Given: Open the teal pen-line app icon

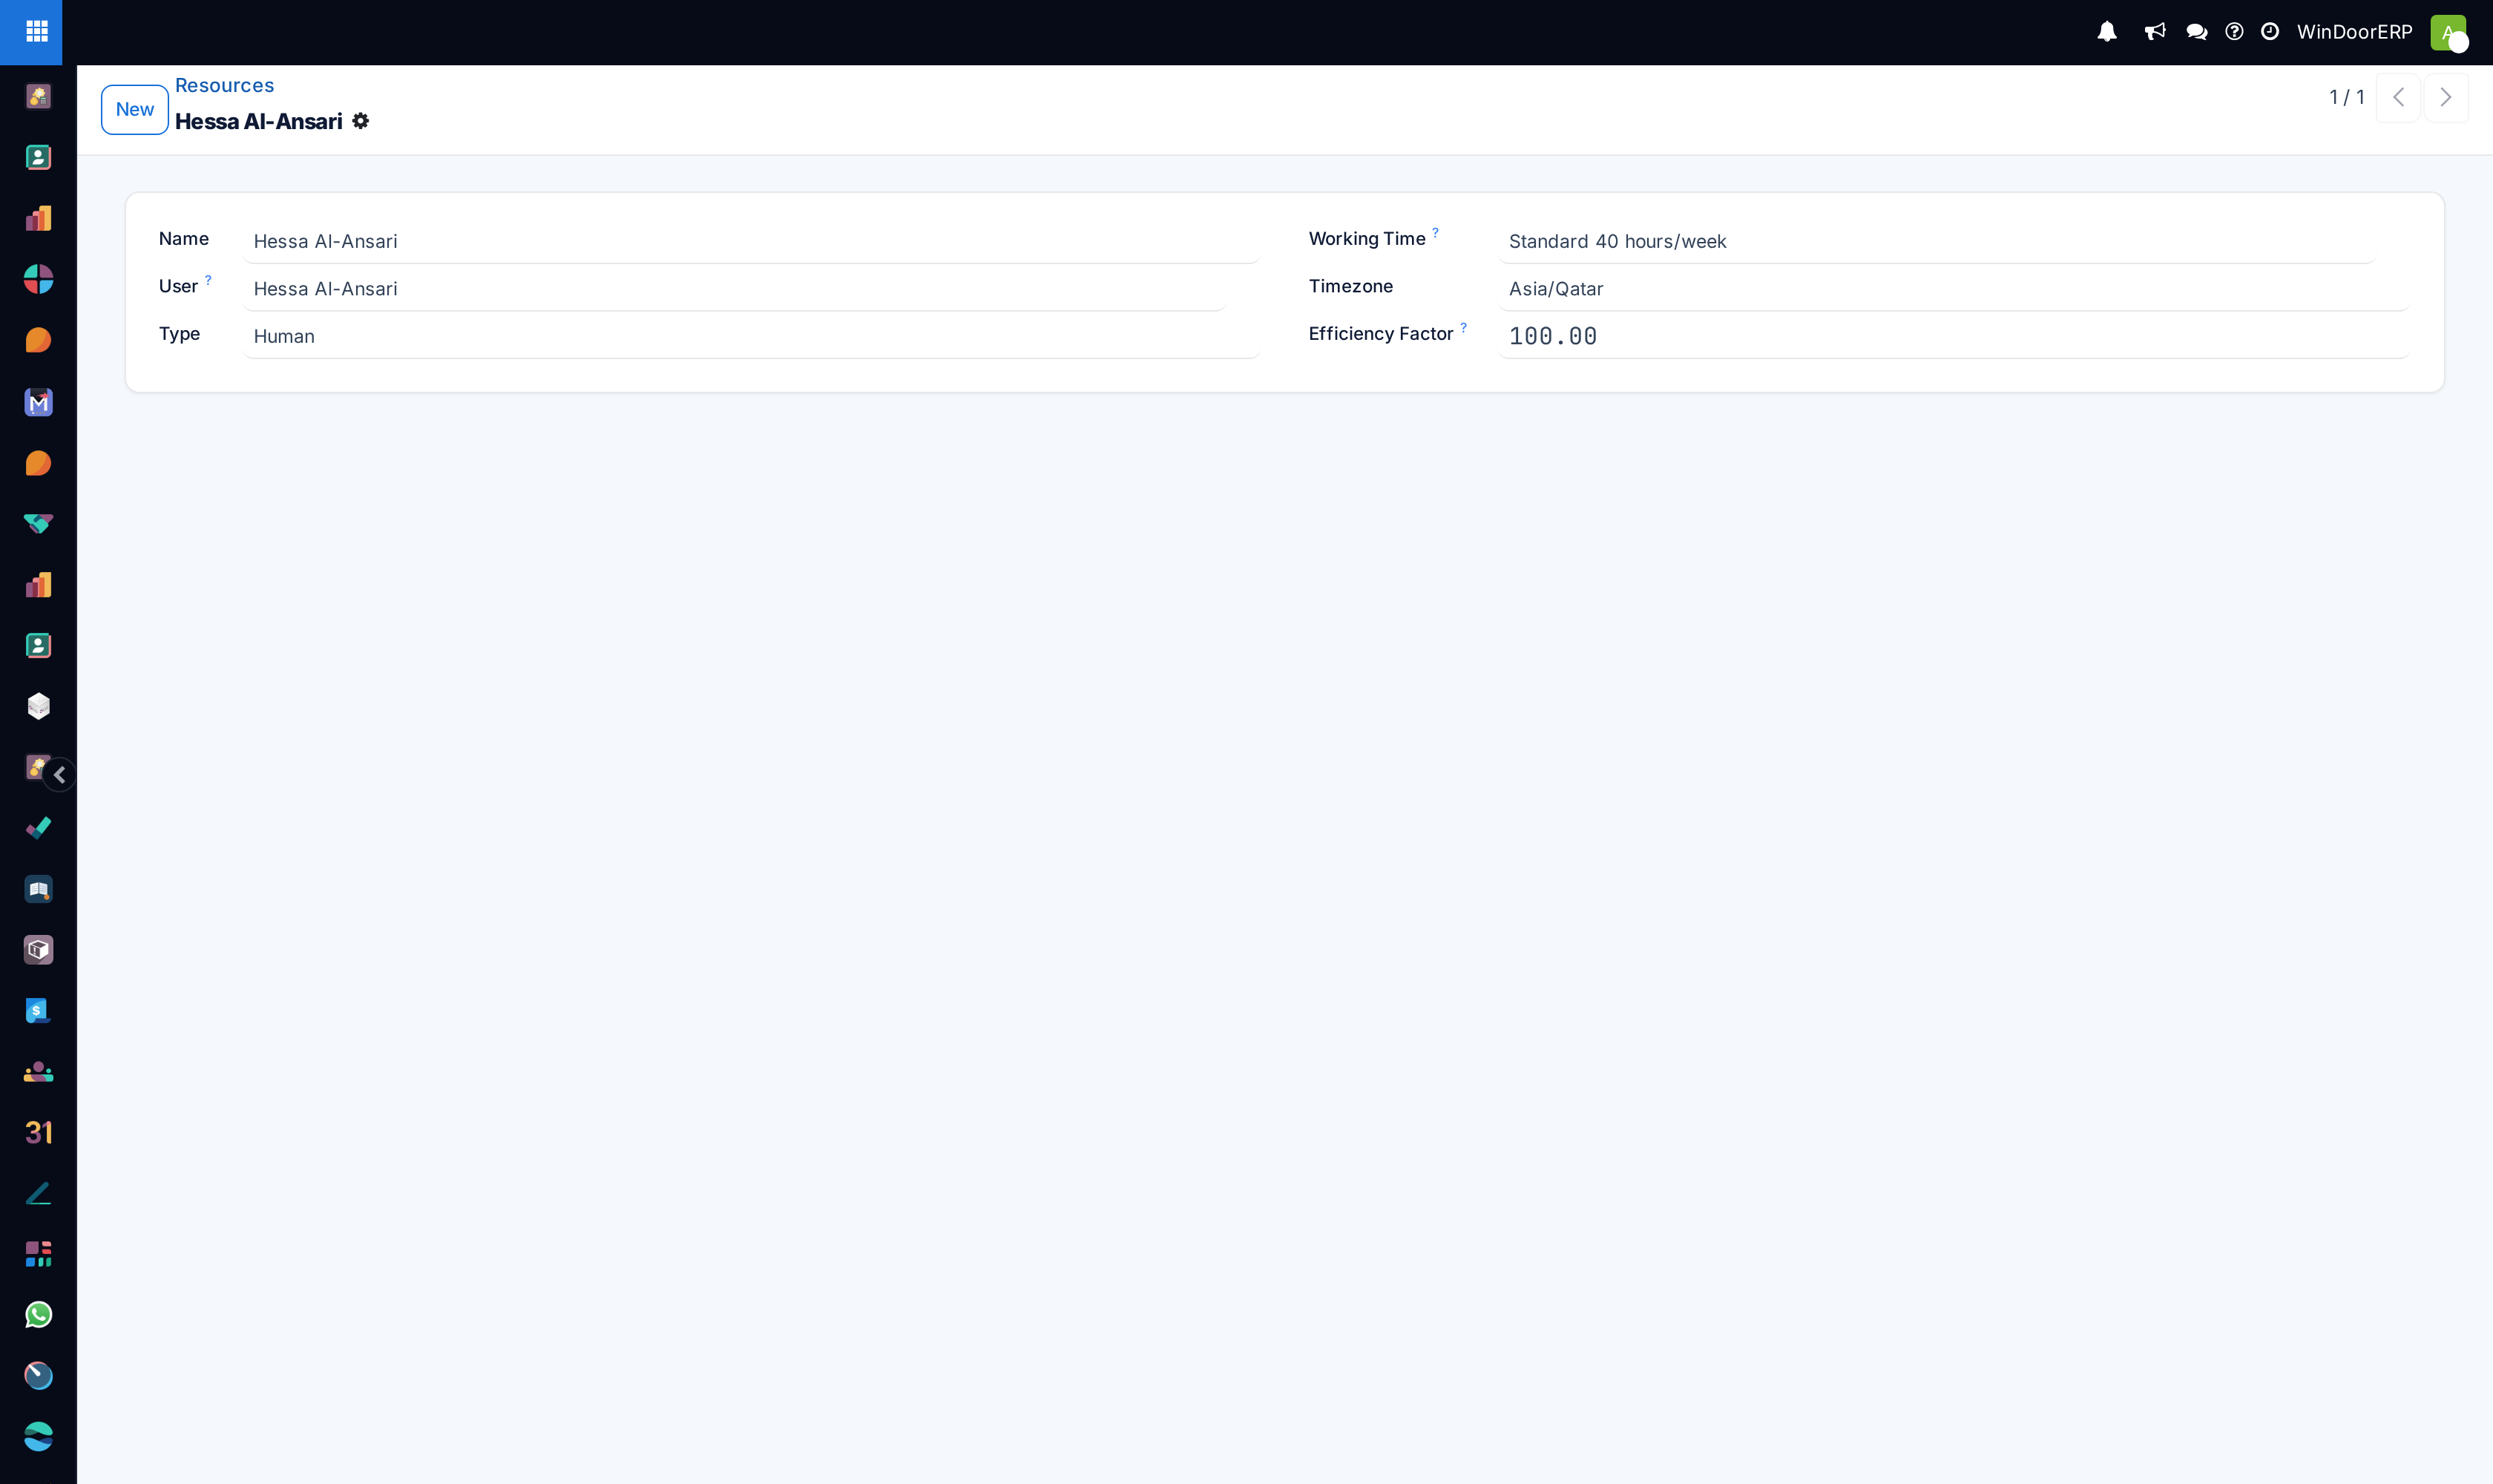Looking at the screenshot, I should coord(38,1193).
